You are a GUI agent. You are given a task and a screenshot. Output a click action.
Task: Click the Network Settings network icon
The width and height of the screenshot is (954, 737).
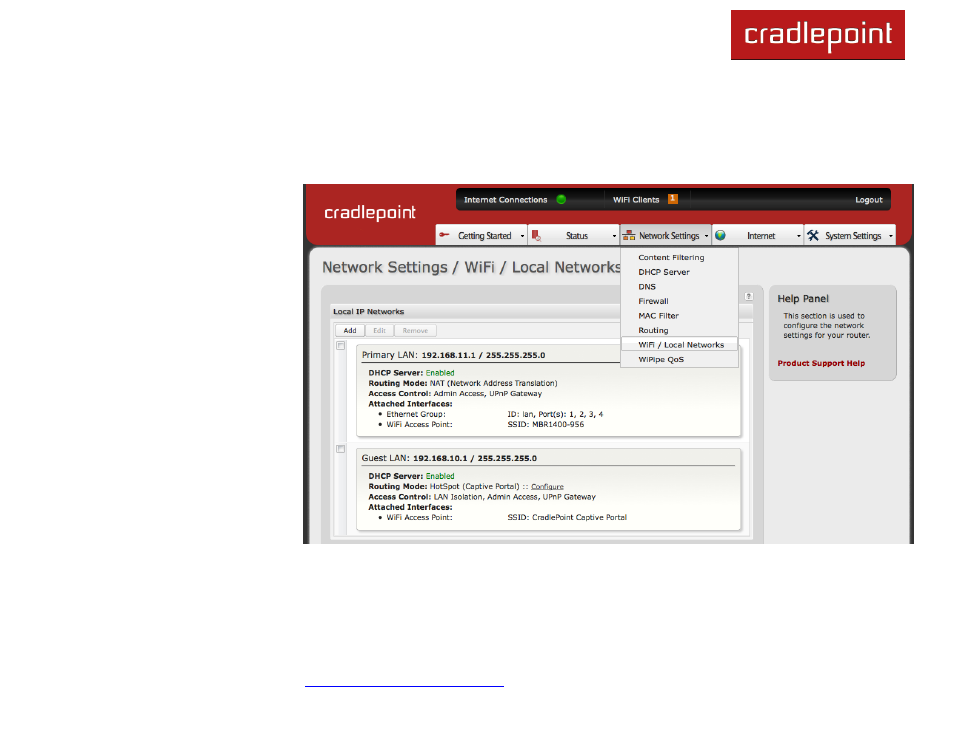click(629, 236)
